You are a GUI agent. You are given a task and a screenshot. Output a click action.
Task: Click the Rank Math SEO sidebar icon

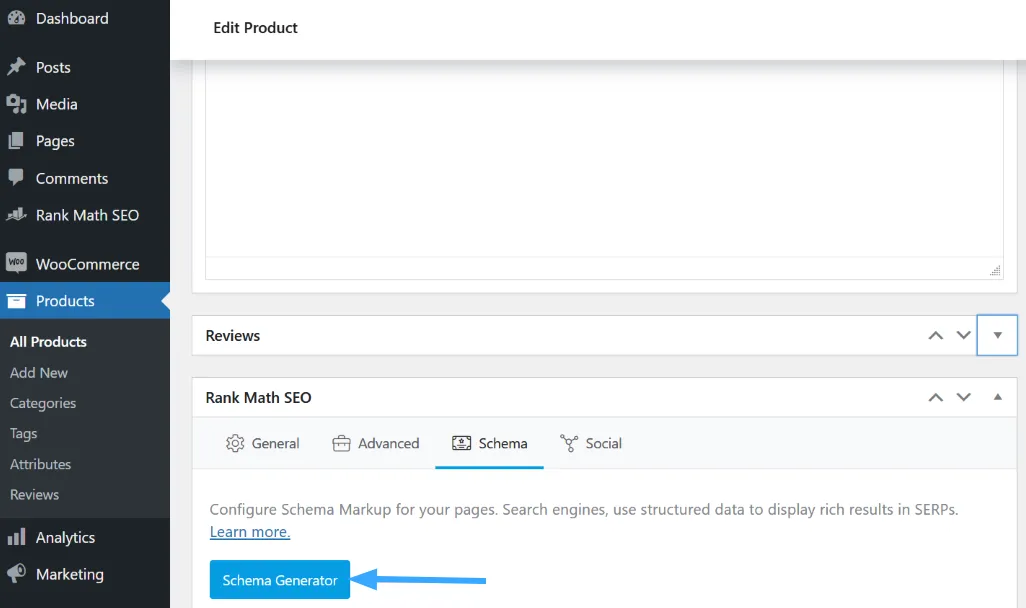pos(16,215)
